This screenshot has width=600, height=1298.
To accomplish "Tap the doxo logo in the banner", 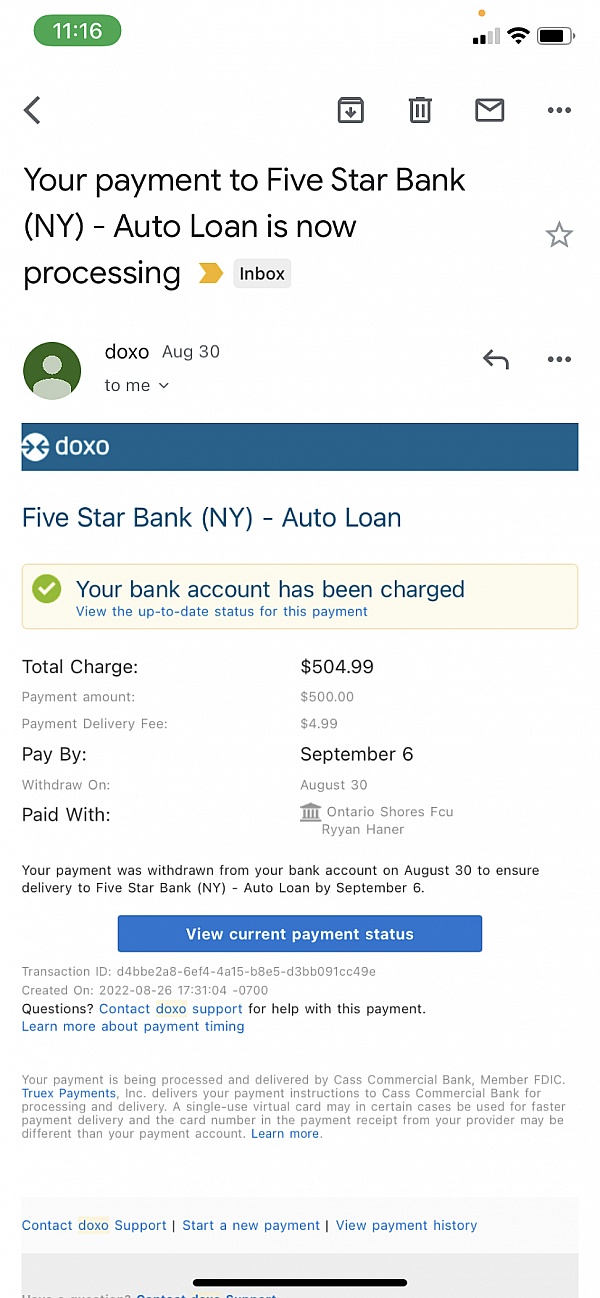I will pyautogui.click(x=66, y=446).
